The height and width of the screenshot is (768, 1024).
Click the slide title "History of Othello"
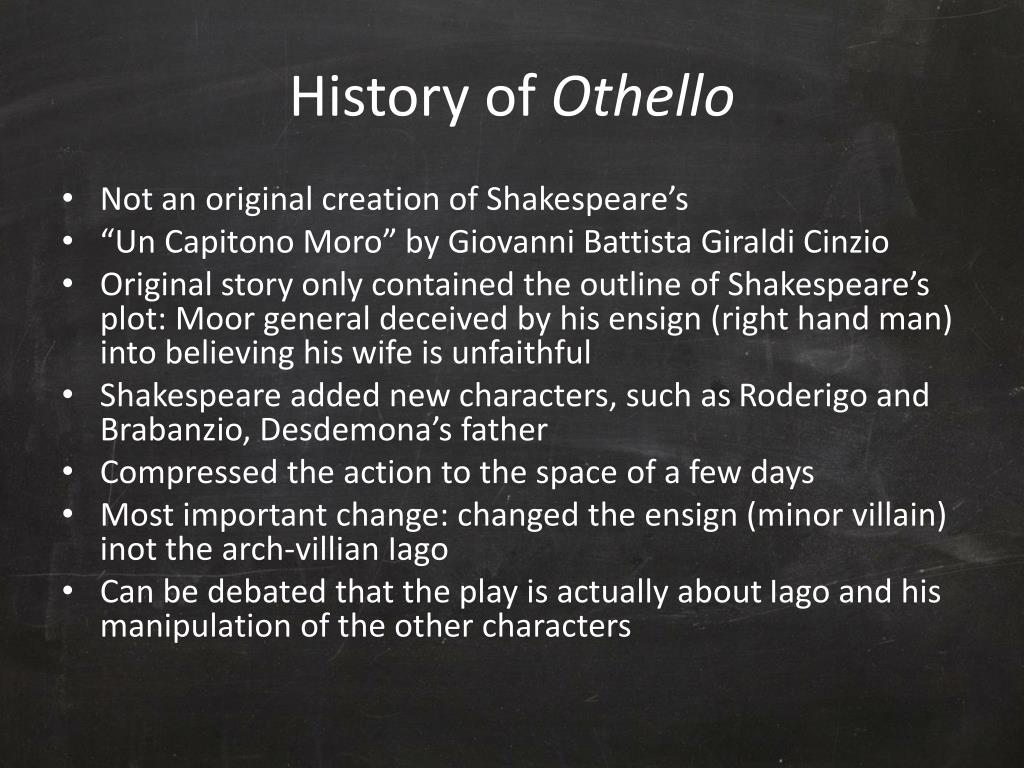click(512, 97)
